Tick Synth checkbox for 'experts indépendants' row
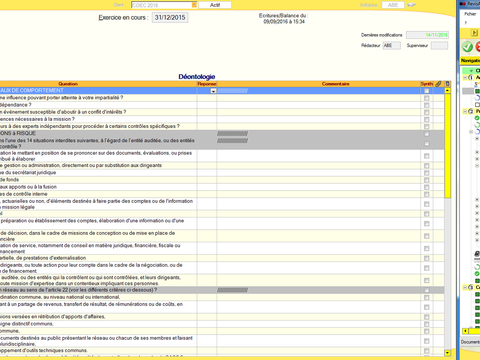 click(x=426, y=127)
